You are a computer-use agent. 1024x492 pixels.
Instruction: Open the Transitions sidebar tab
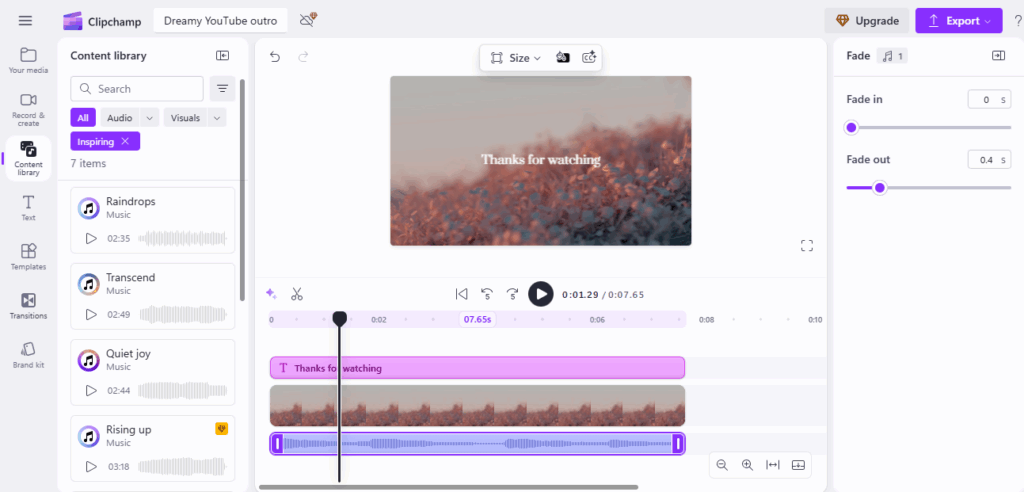click(28, 306)
